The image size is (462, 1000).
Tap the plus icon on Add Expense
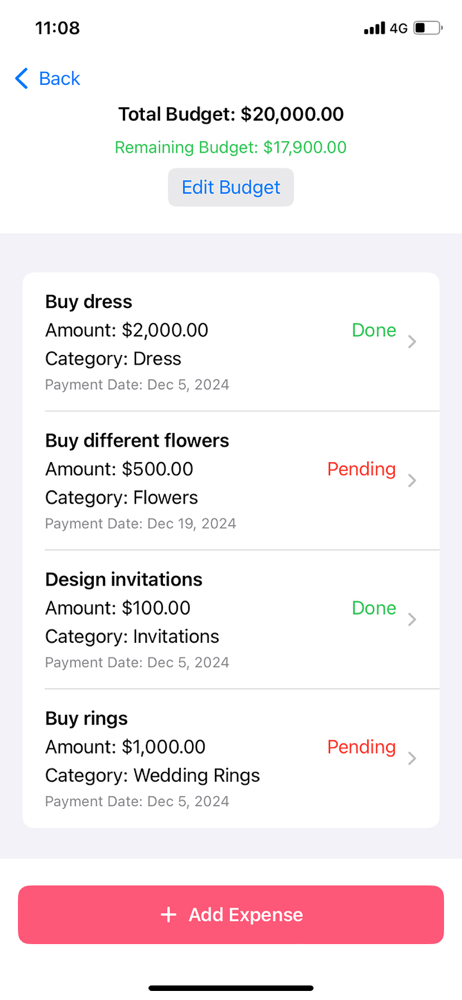point(168,915)
